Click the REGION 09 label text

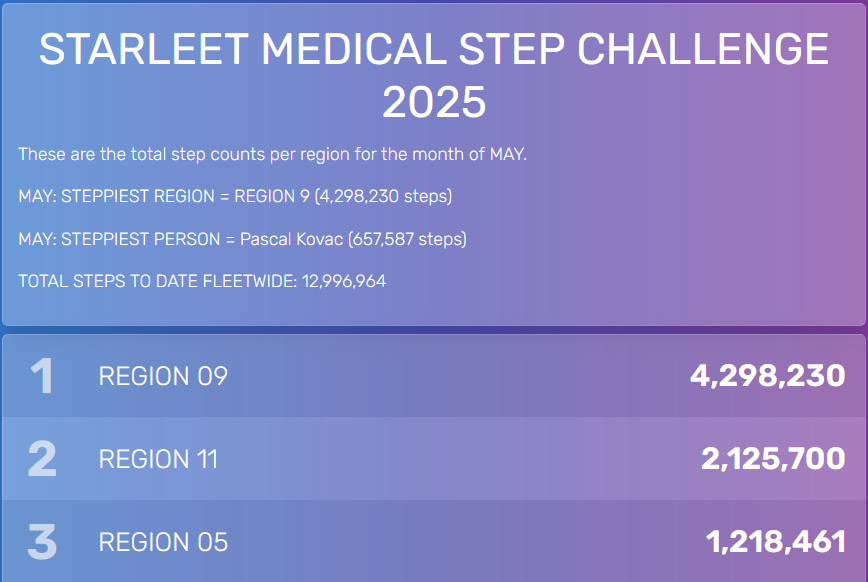click(x=163, y=376)
